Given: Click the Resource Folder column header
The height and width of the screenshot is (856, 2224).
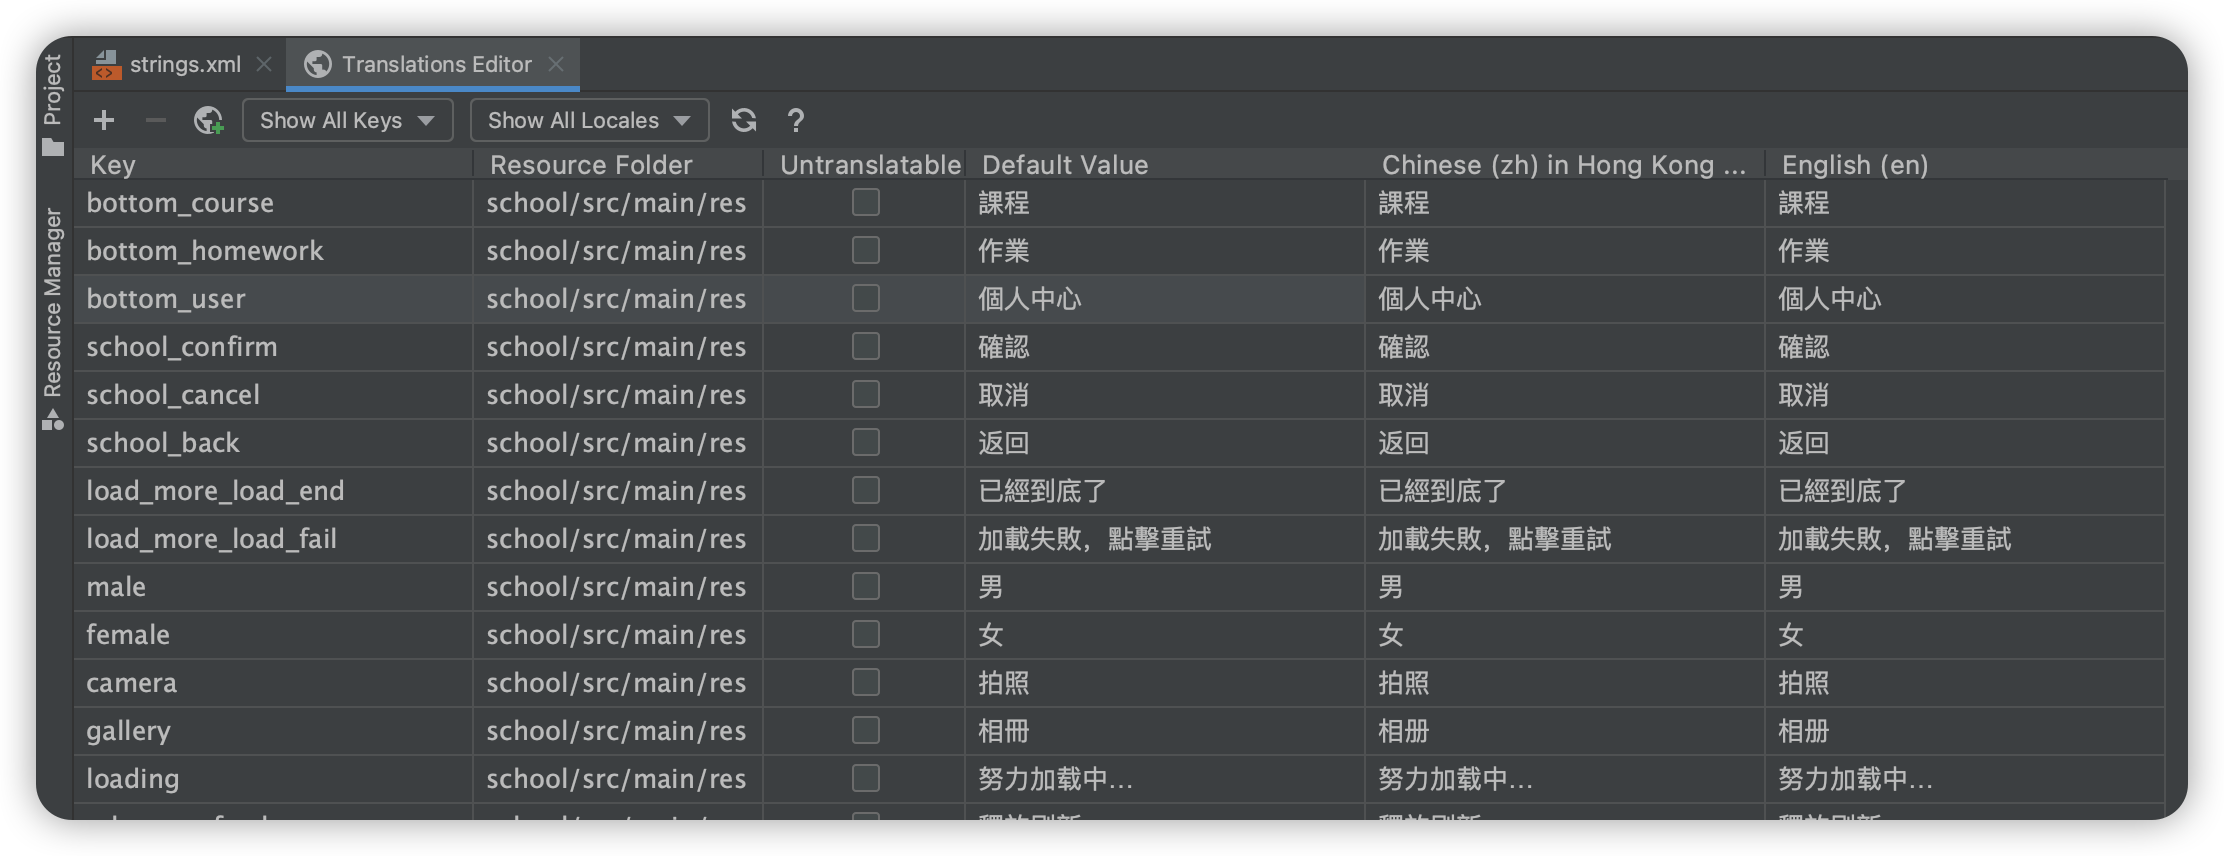Looking at the screenshot, I should [618, 165].
